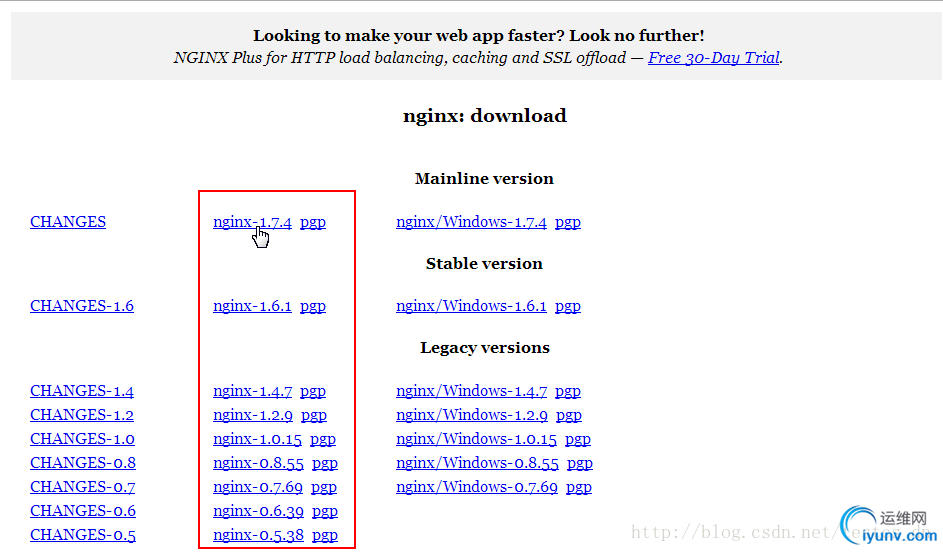Open pgp signature for nginx/Windows-0.8.55
The height and width of the screenshot is (552, 943).
click(580, 464)
